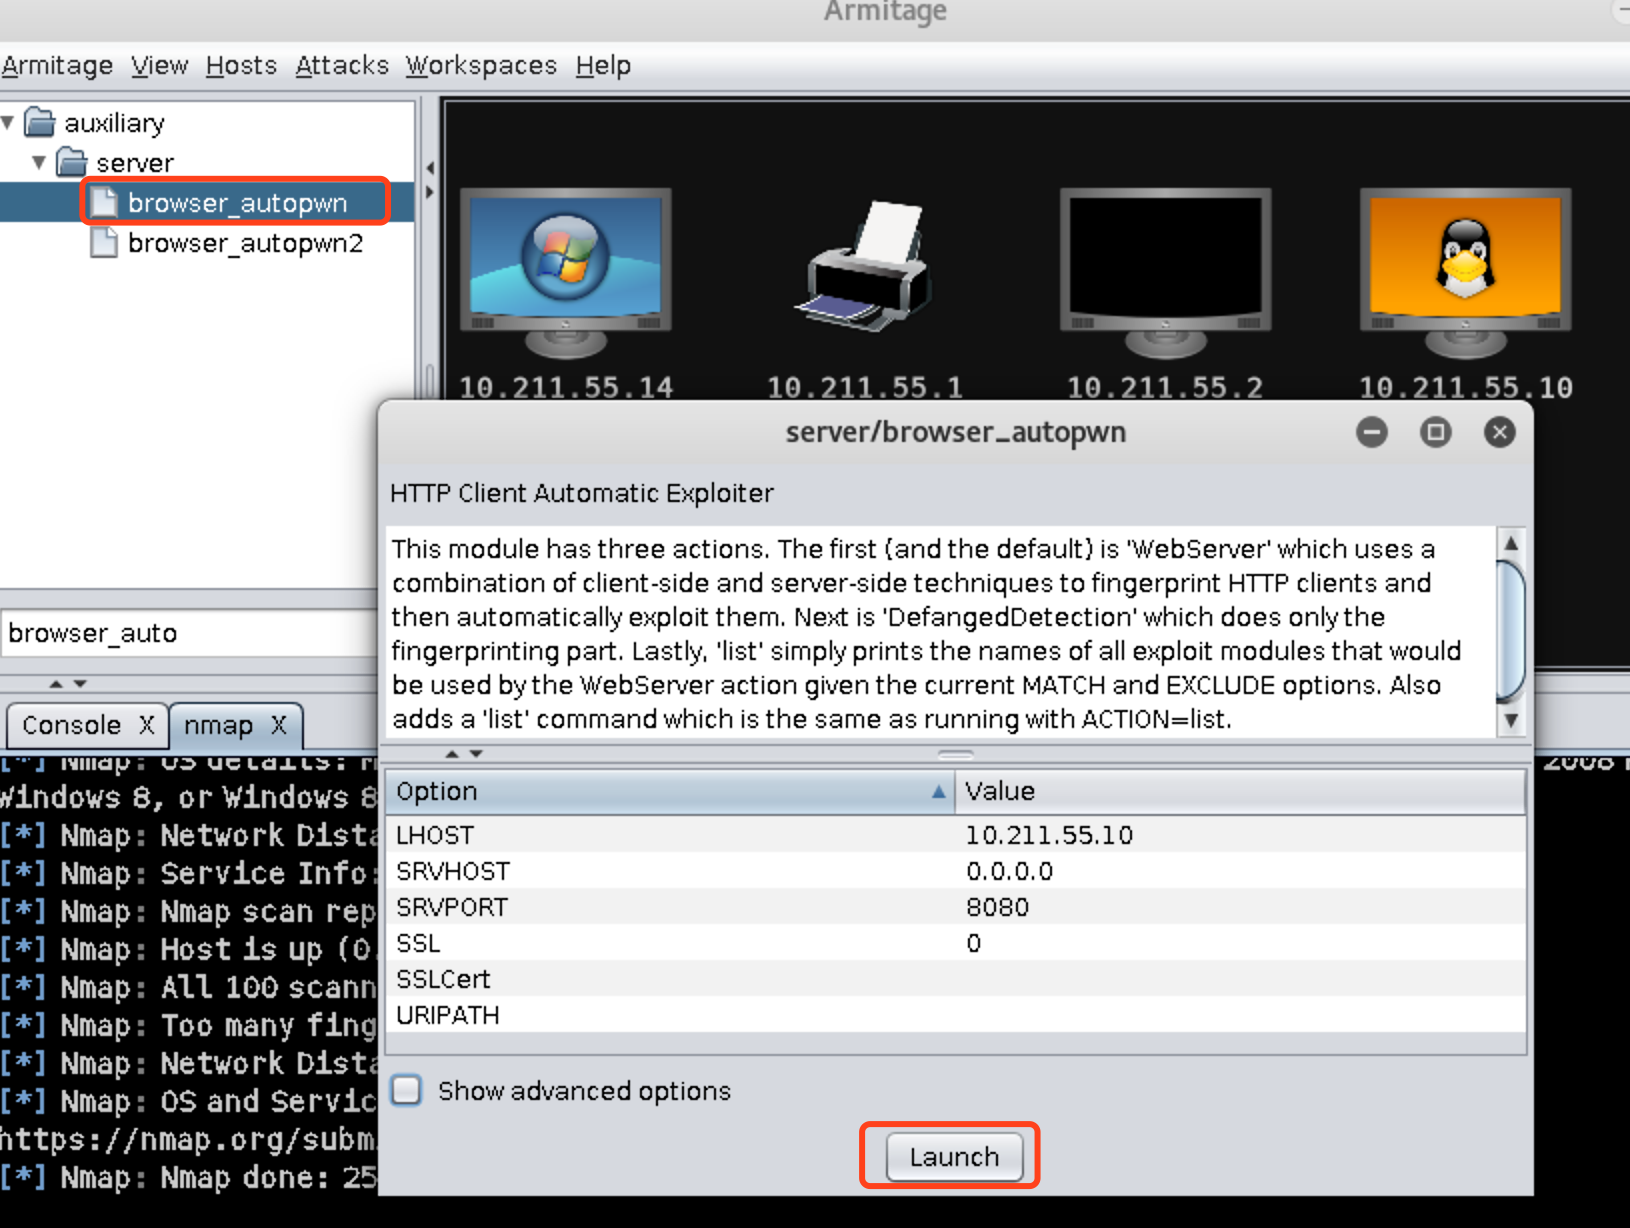Viewport: 1630px width, 1228px height.
Task: Collapse description pane using splitter up arrow
Action: pos(452,754)
